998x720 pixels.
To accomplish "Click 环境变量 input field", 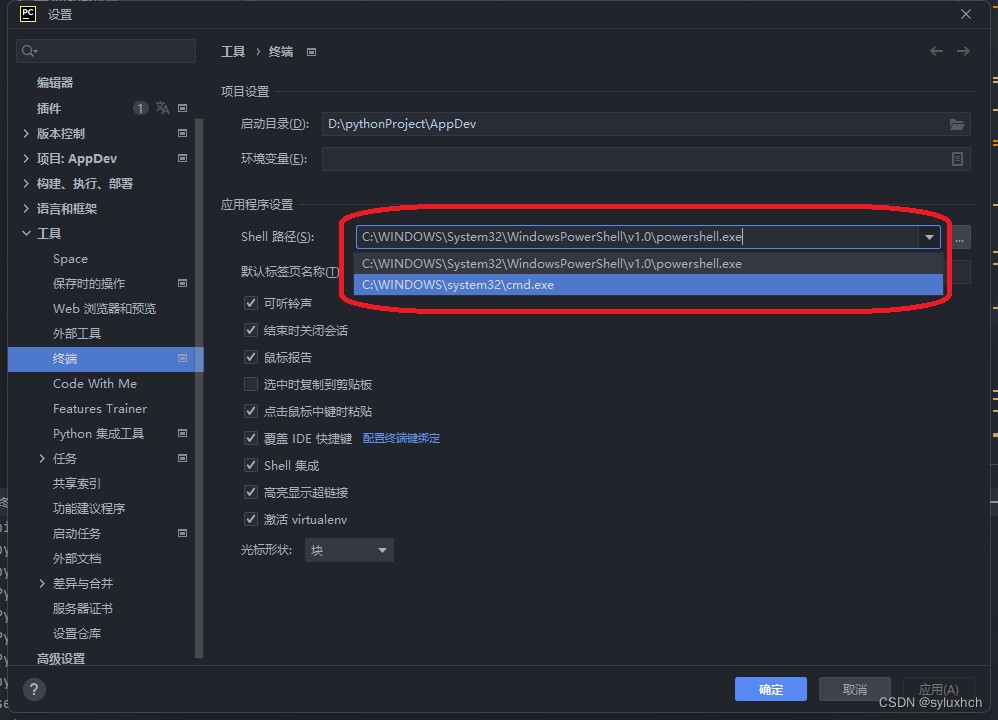I will coord(646,159).
